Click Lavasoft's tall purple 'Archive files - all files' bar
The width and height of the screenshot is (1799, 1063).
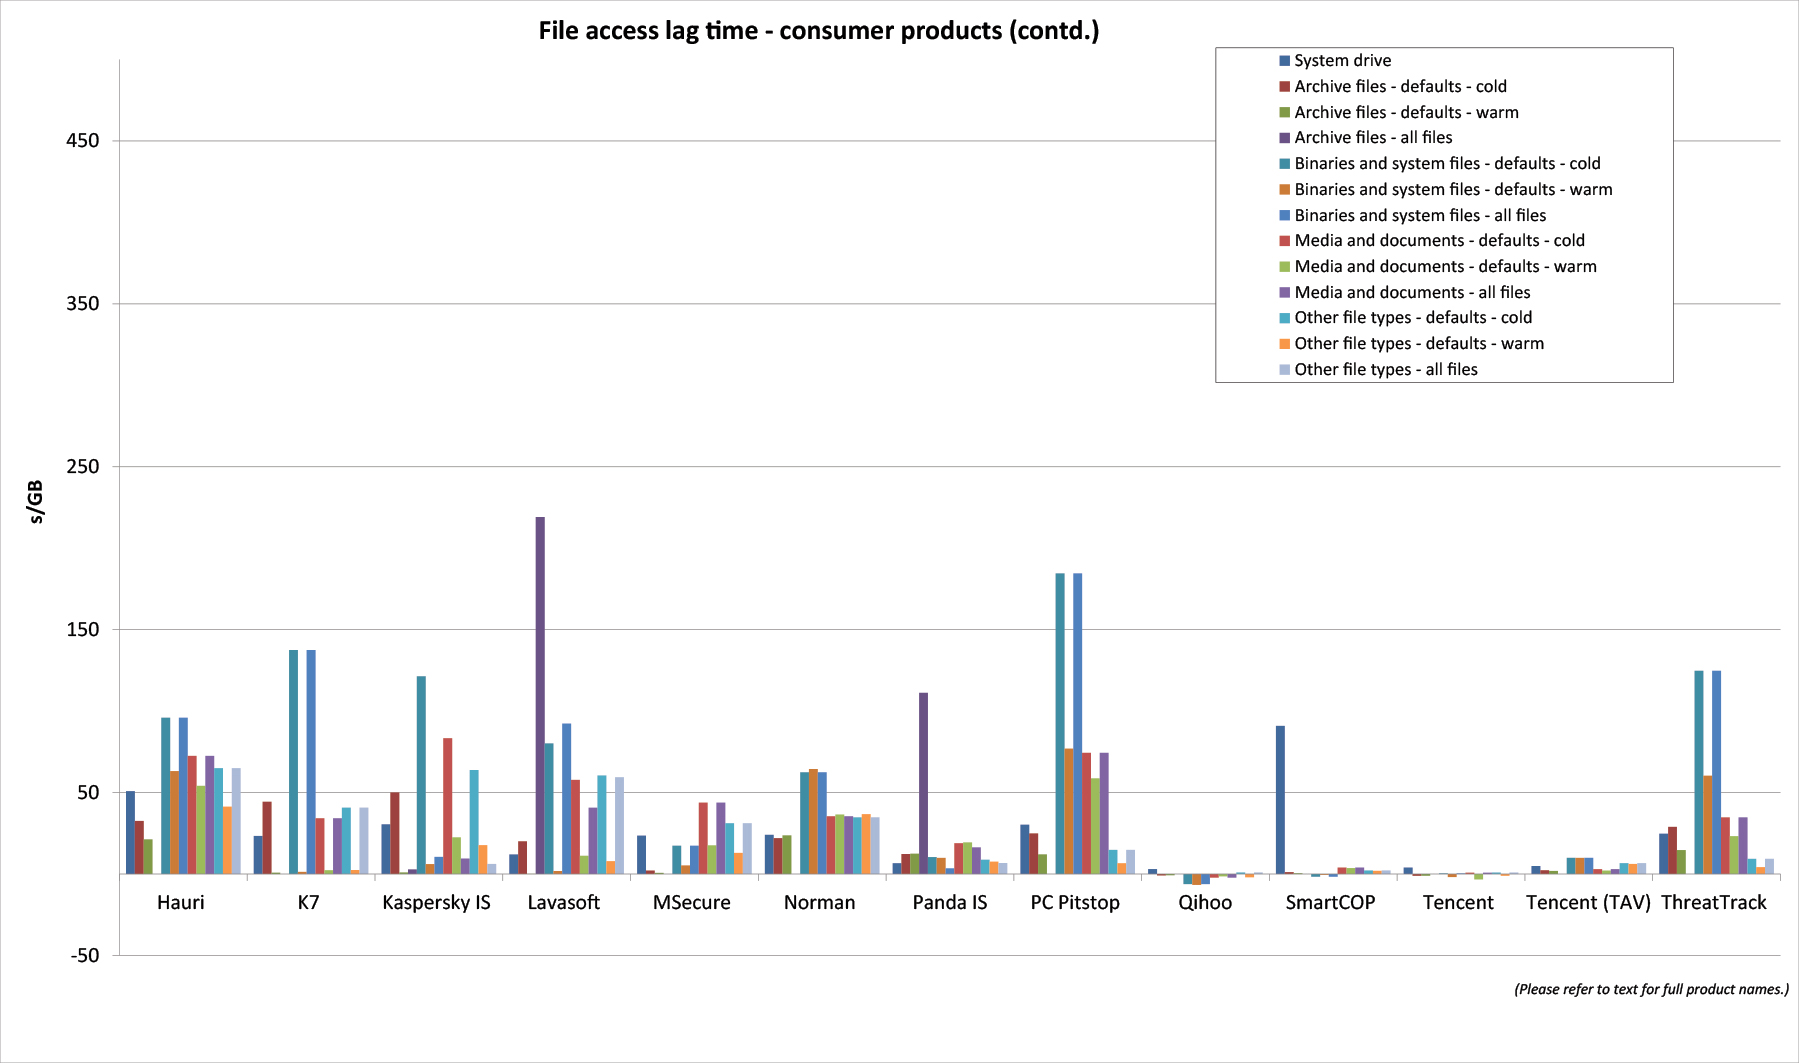(540, 695)
